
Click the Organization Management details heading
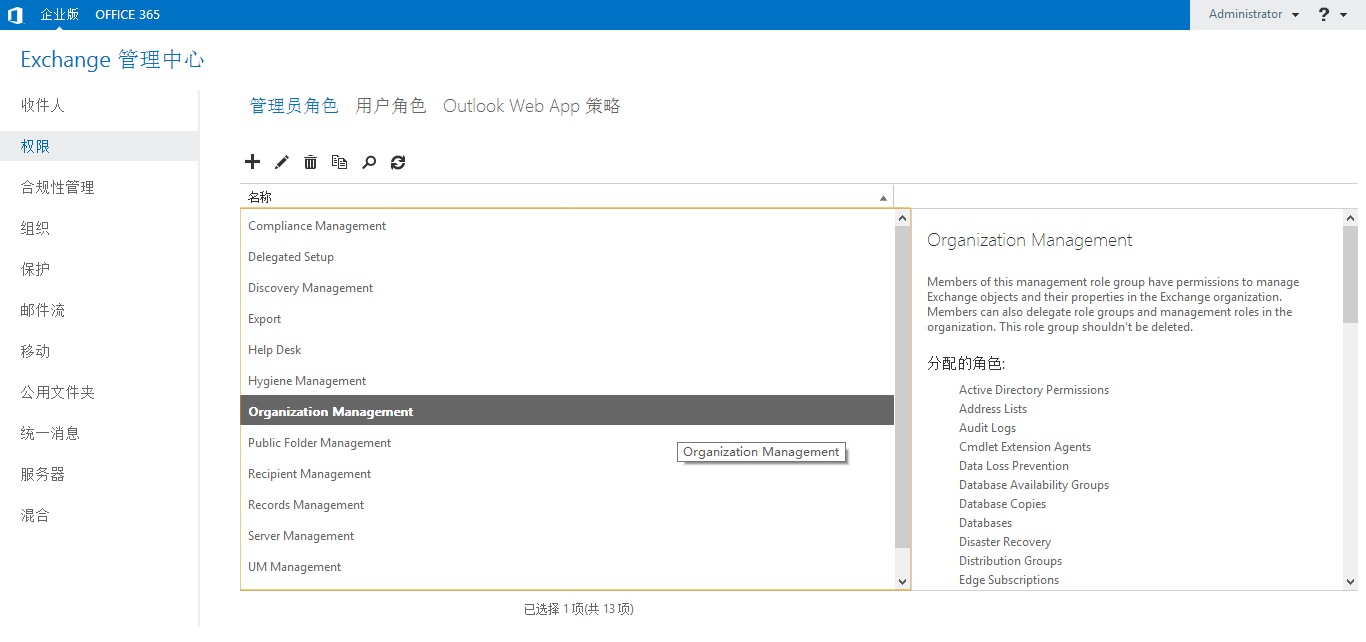coord(1030,240)
